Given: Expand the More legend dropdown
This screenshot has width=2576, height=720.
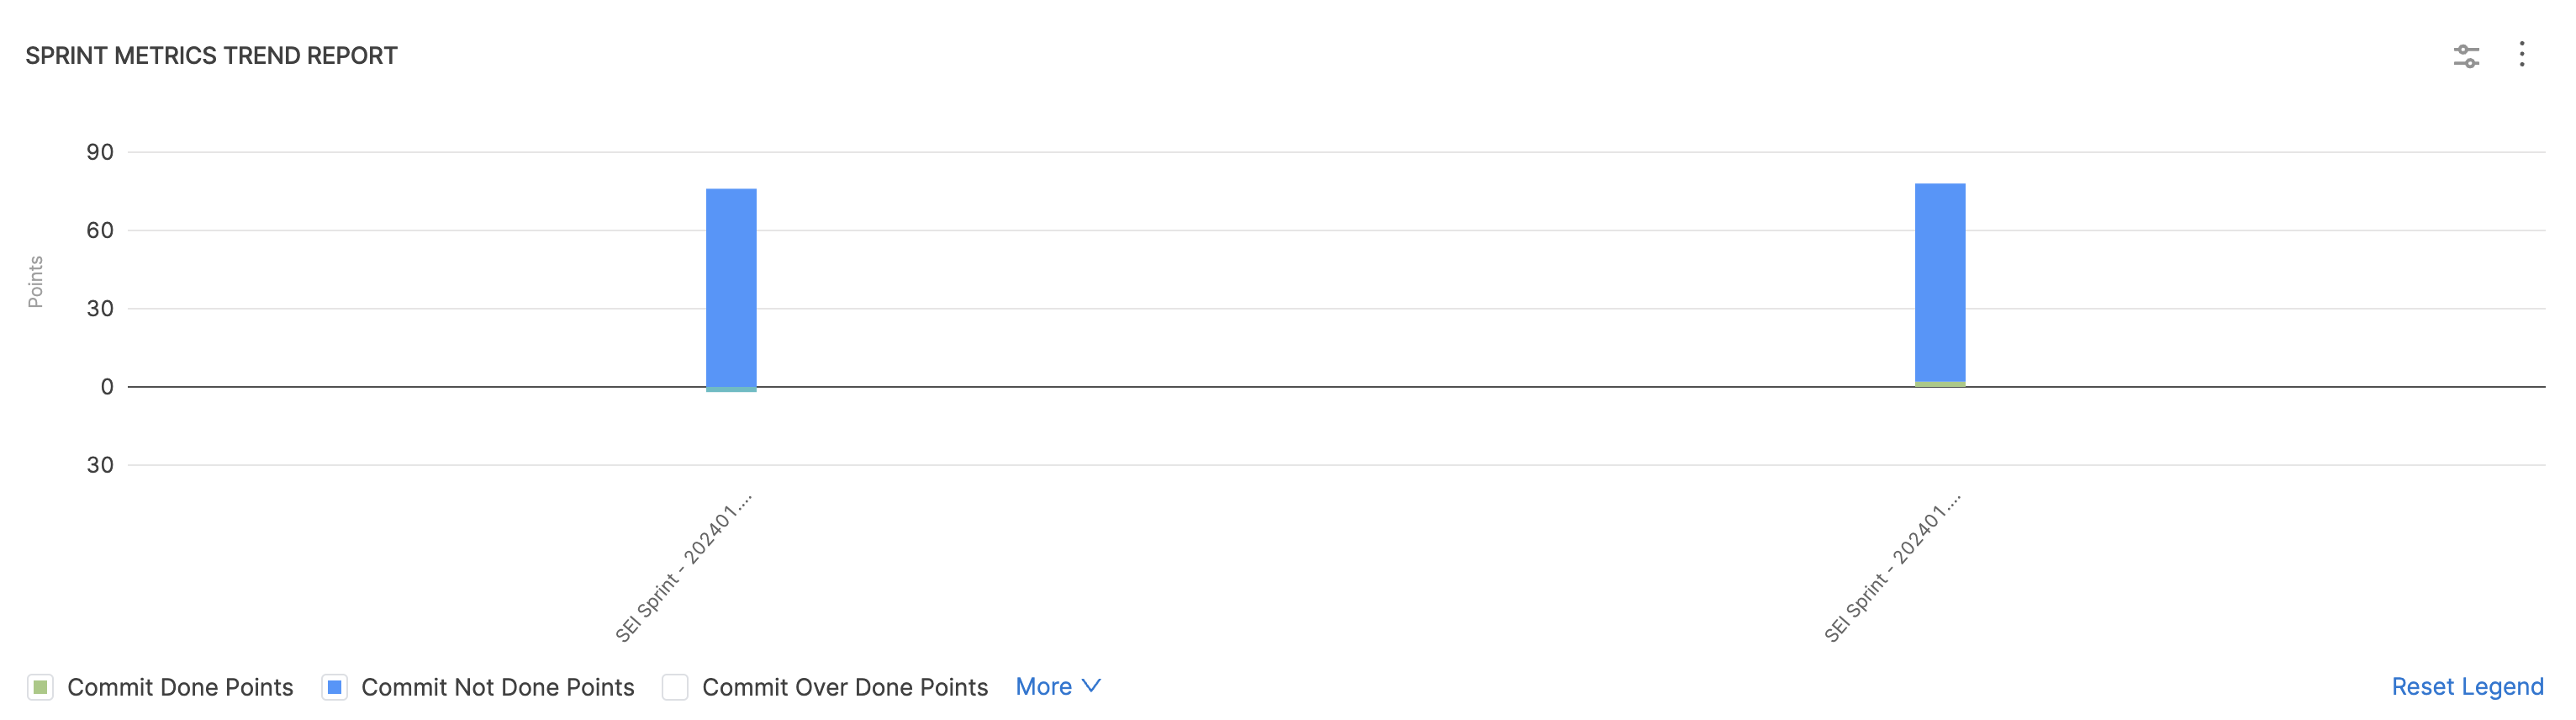Looking at the screenshot, I should [1057, 686].
